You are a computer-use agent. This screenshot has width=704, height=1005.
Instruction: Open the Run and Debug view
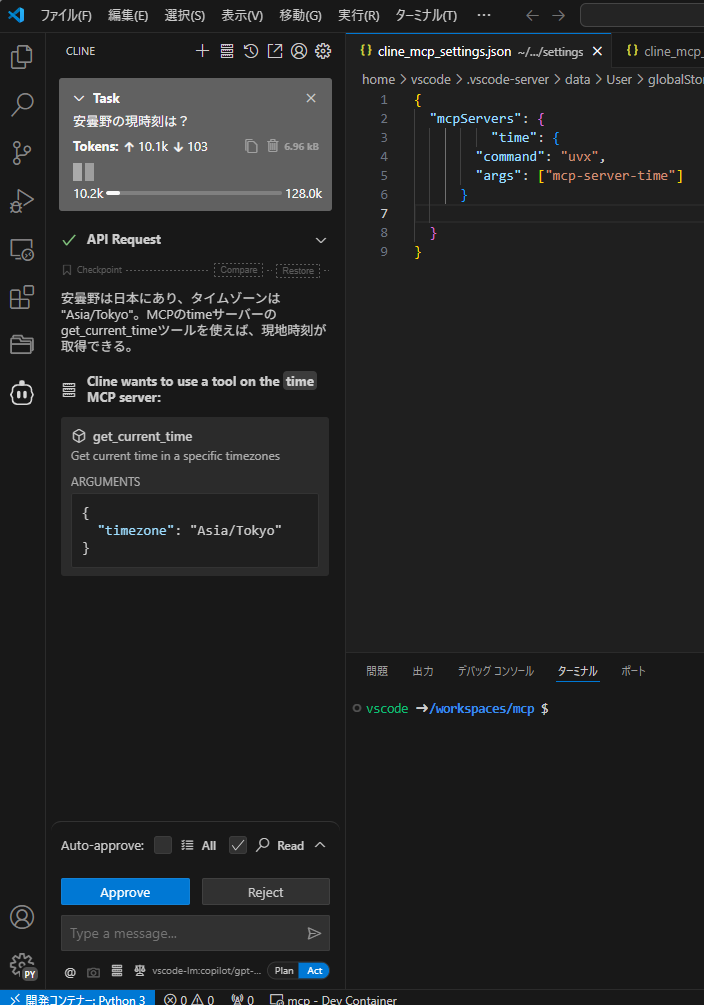pos(22,201)
